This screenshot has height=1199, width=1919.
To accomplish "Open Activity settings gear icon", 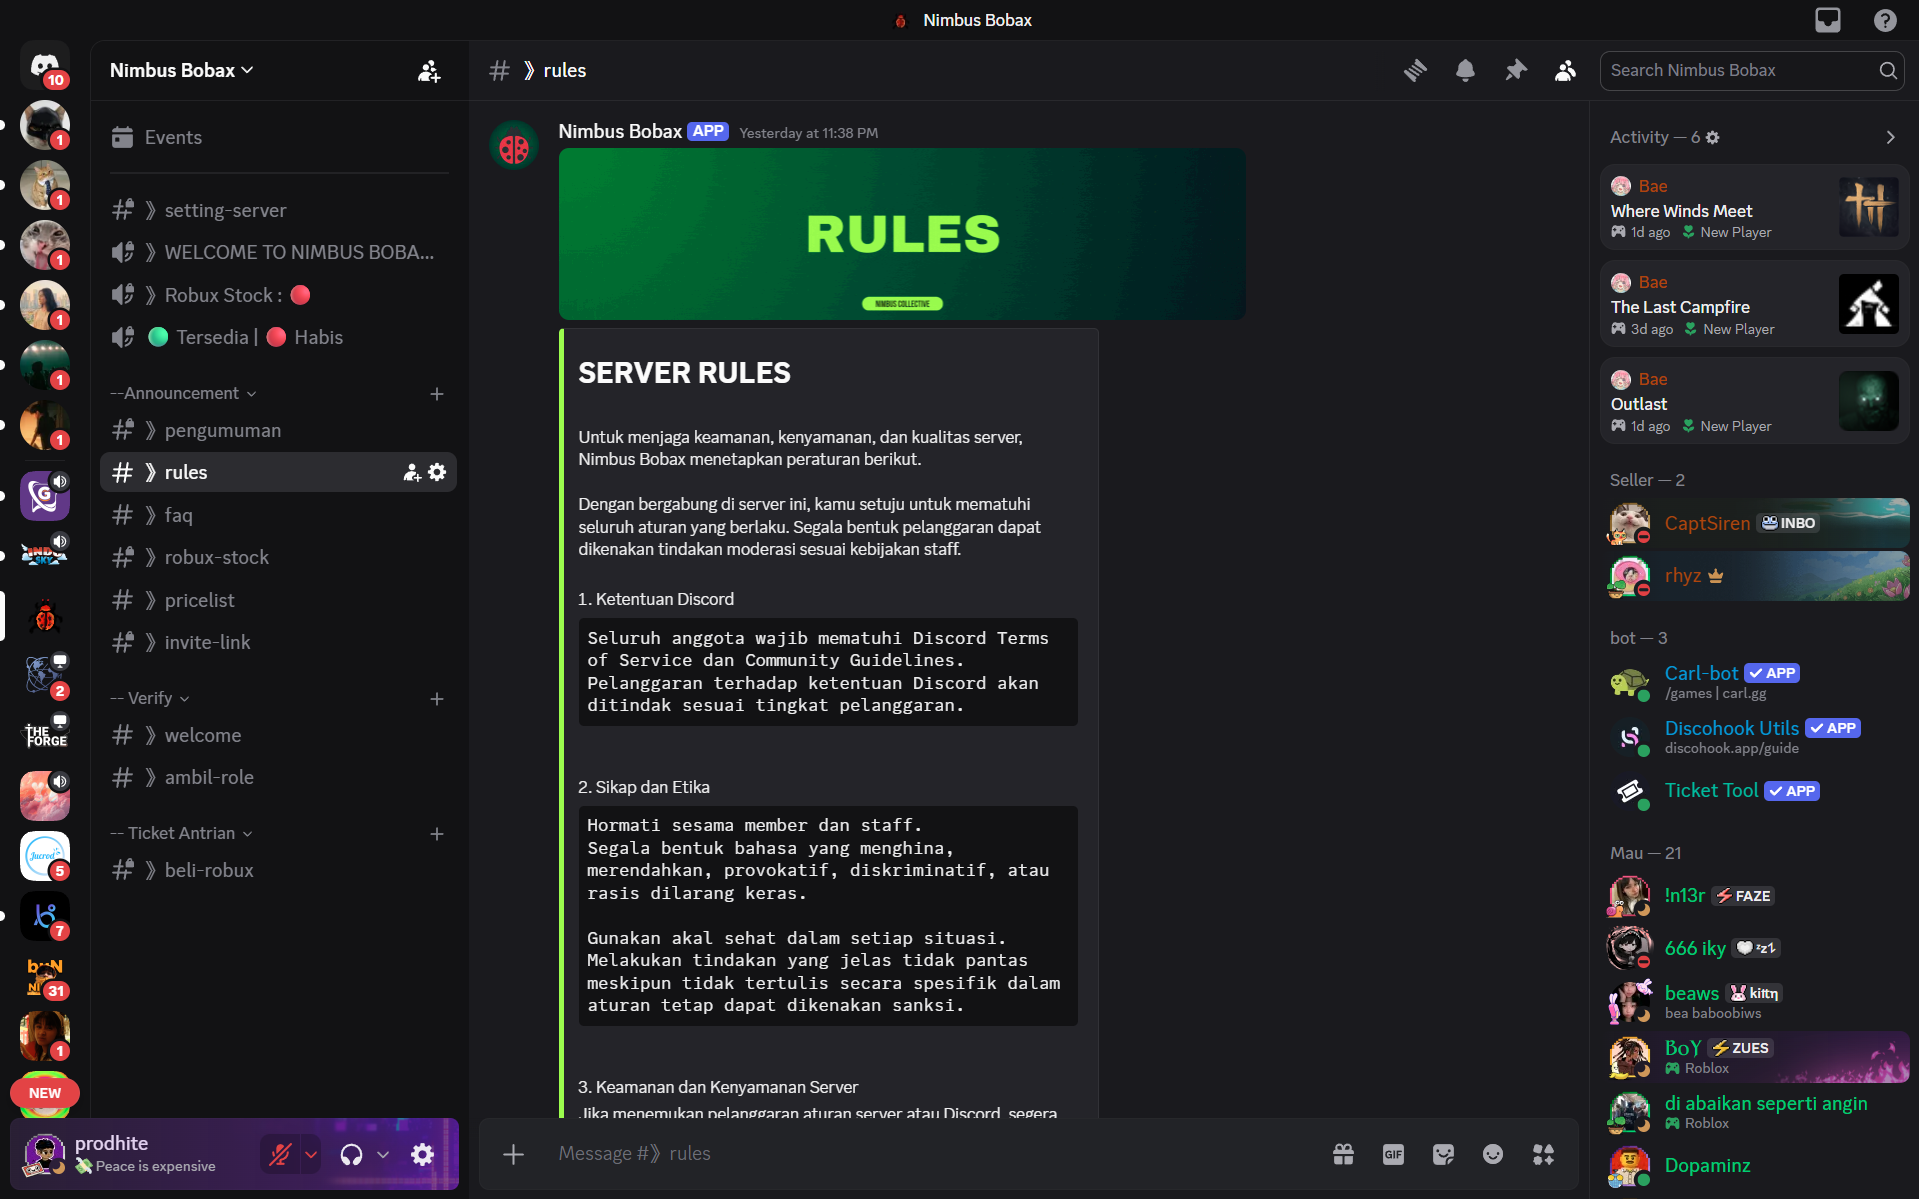I will click(x=1712, y=137).
